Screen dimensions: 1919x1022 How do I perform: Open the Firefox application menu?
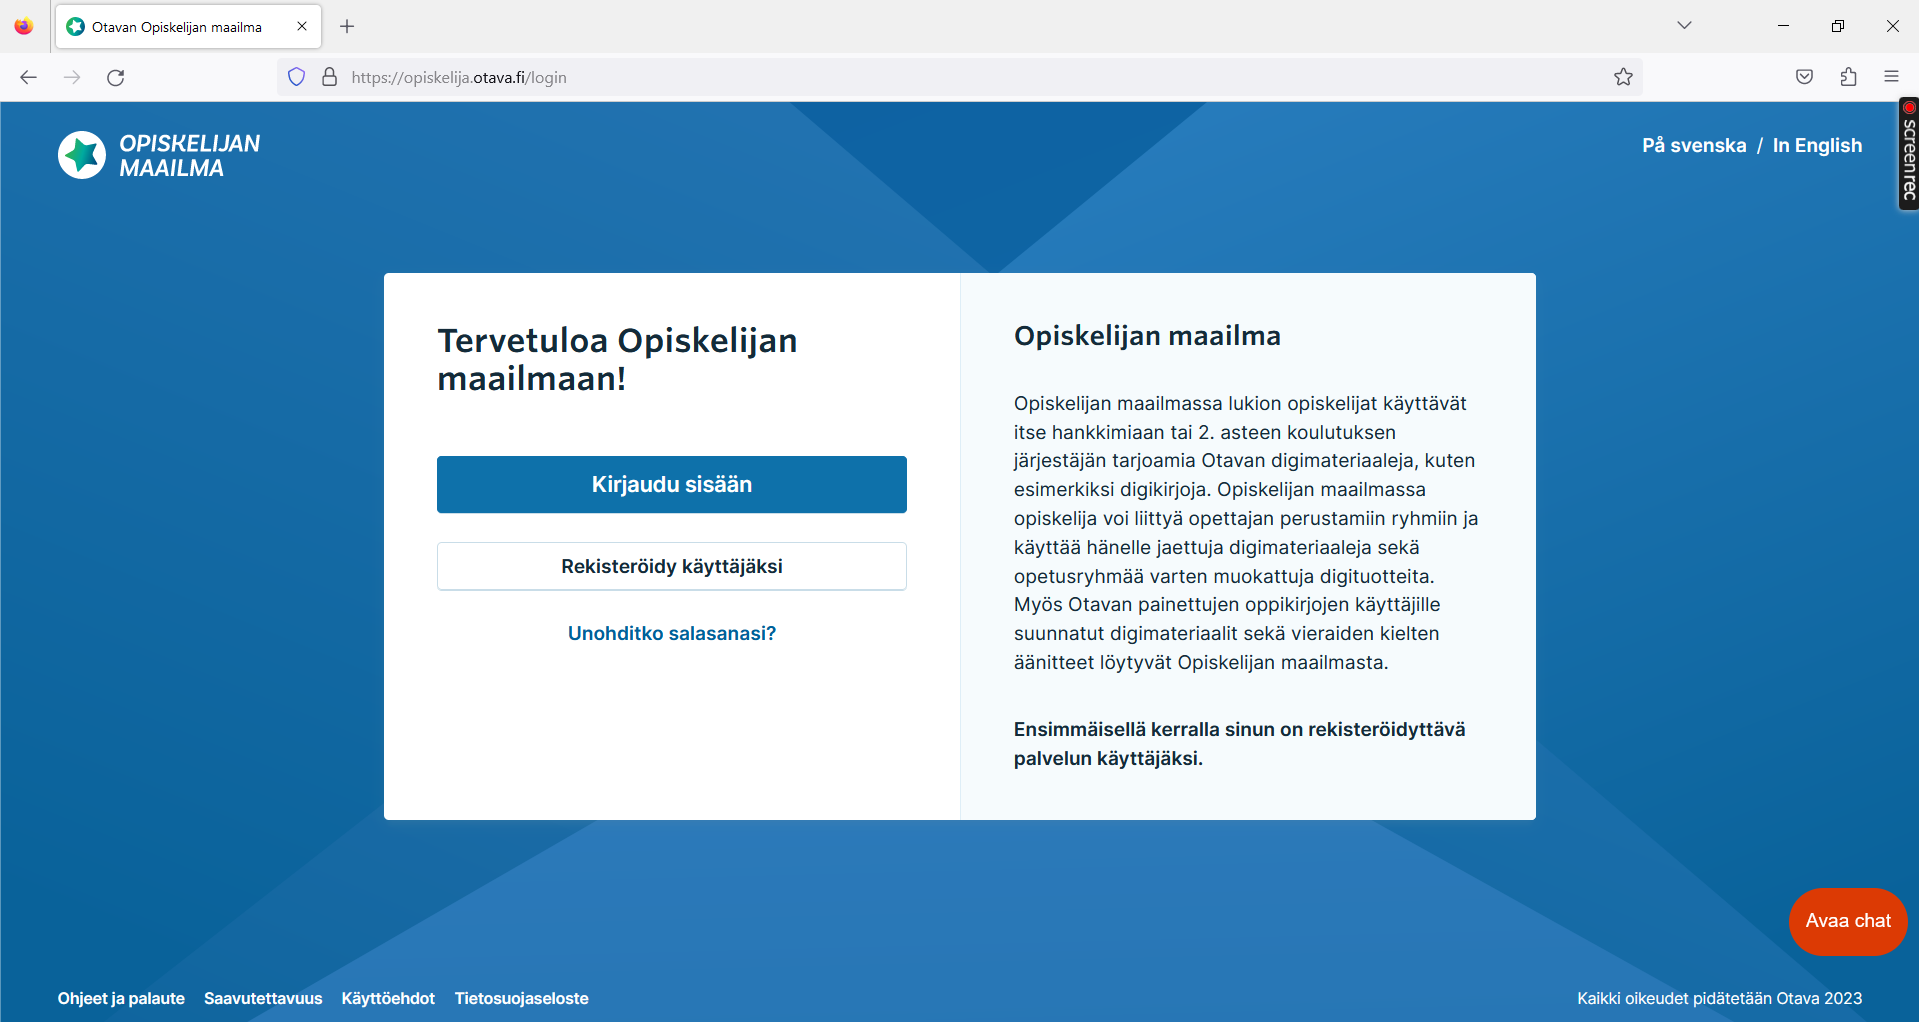click(x=1891, y=77)
